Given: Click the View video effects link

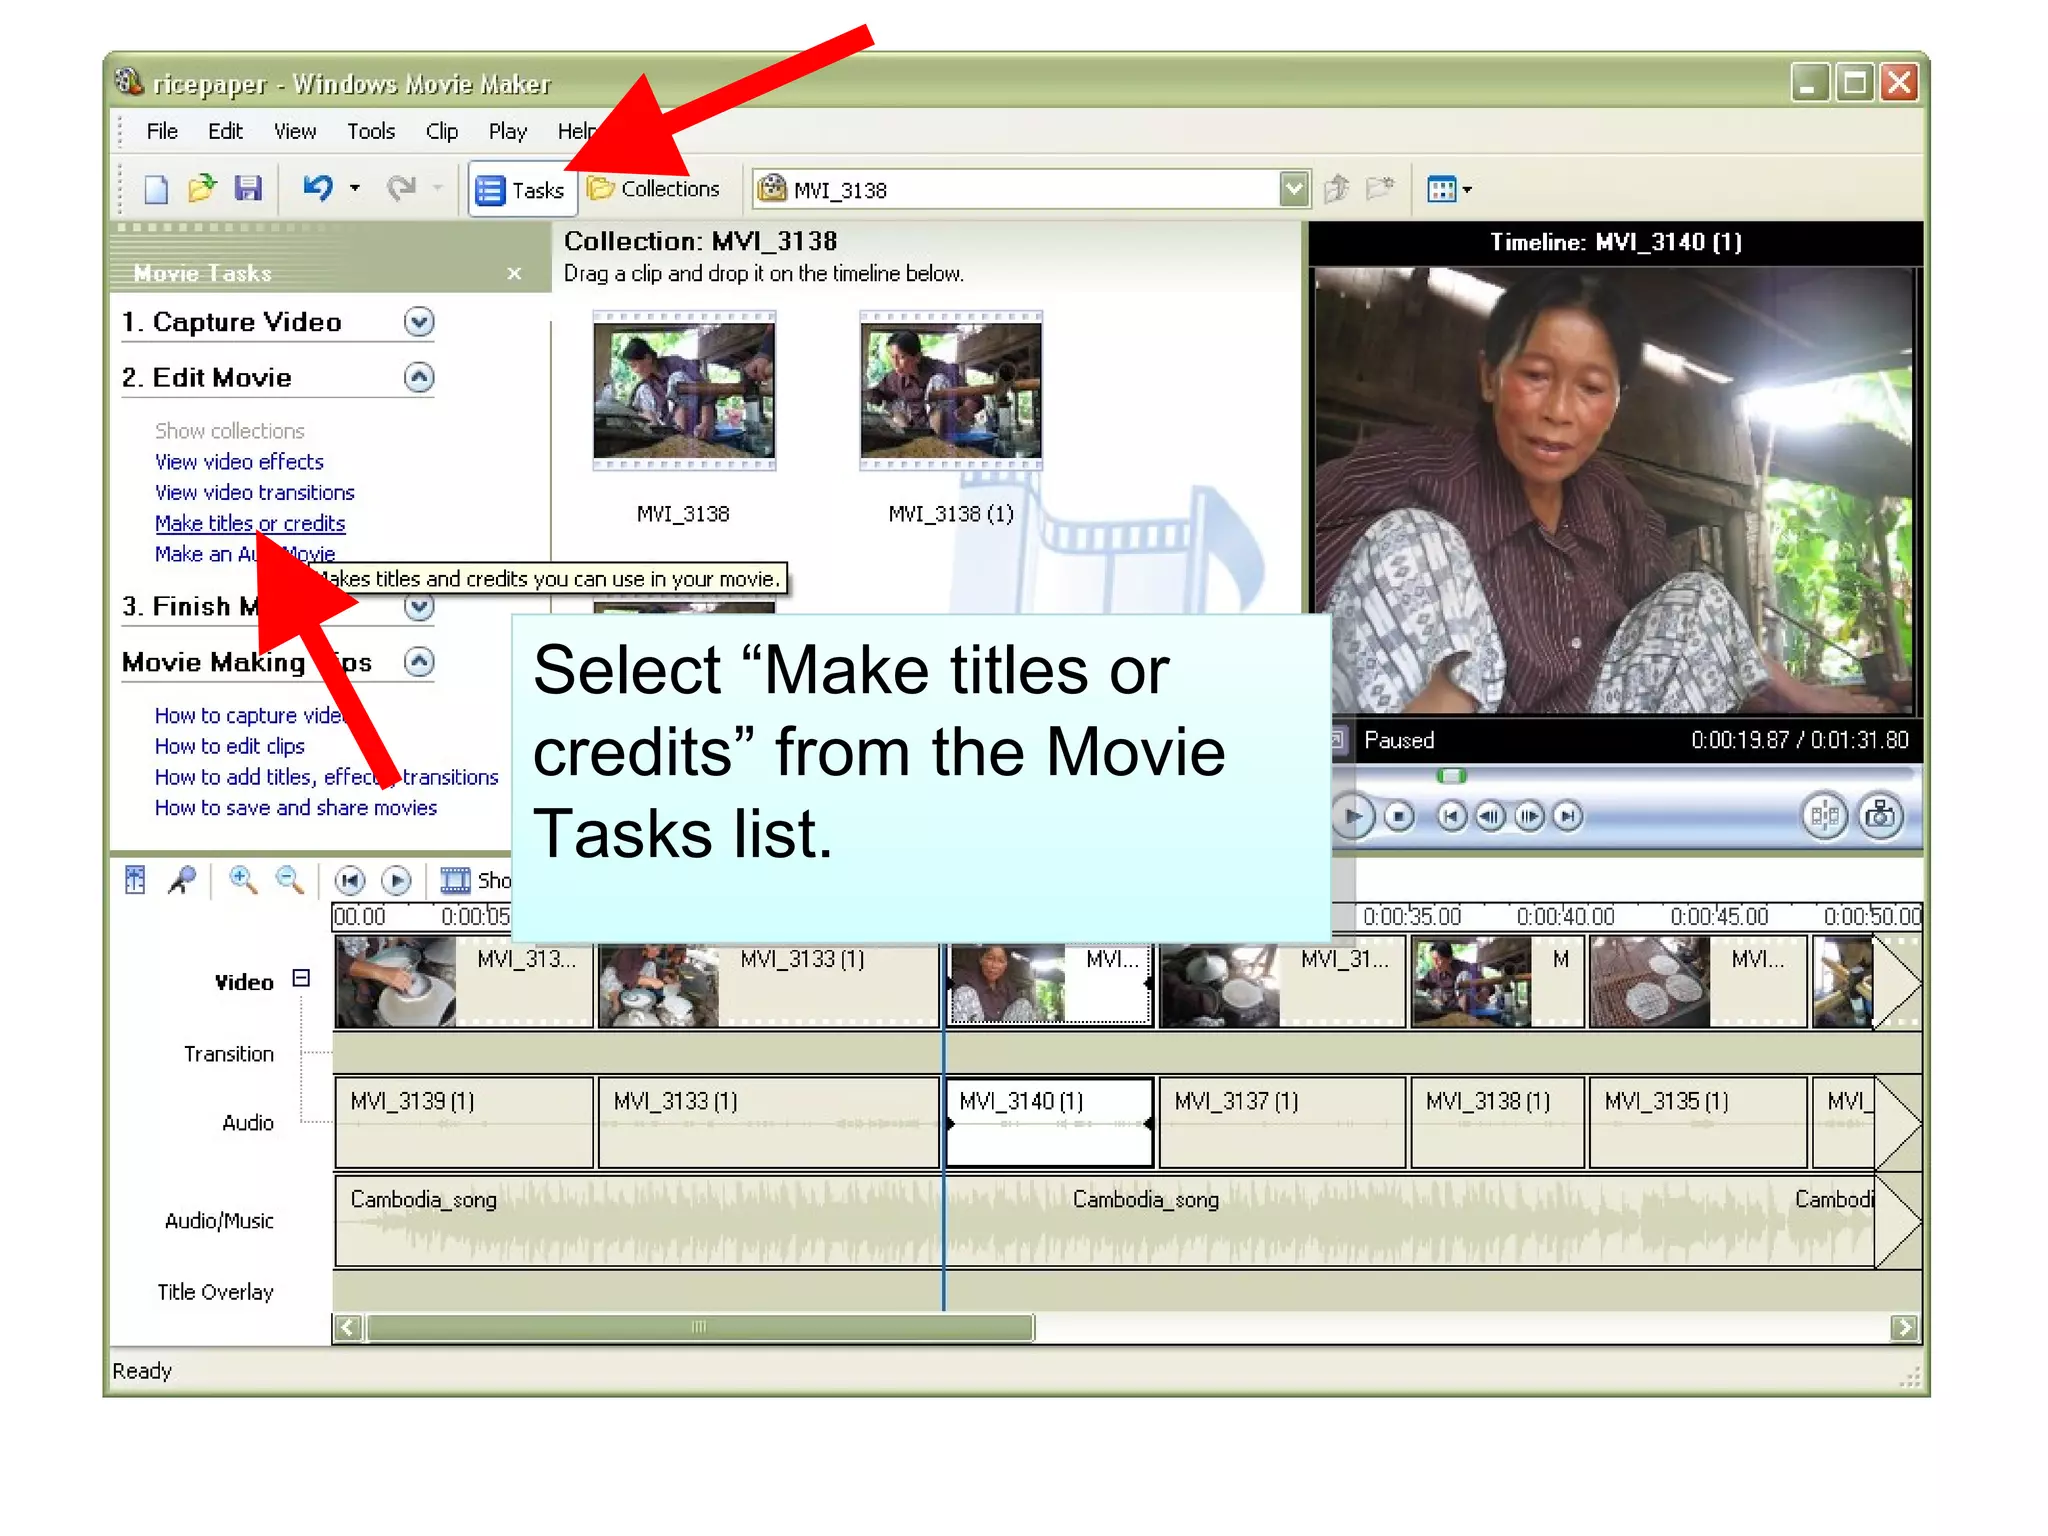Looking at the screenshot, I should (239, 462).
